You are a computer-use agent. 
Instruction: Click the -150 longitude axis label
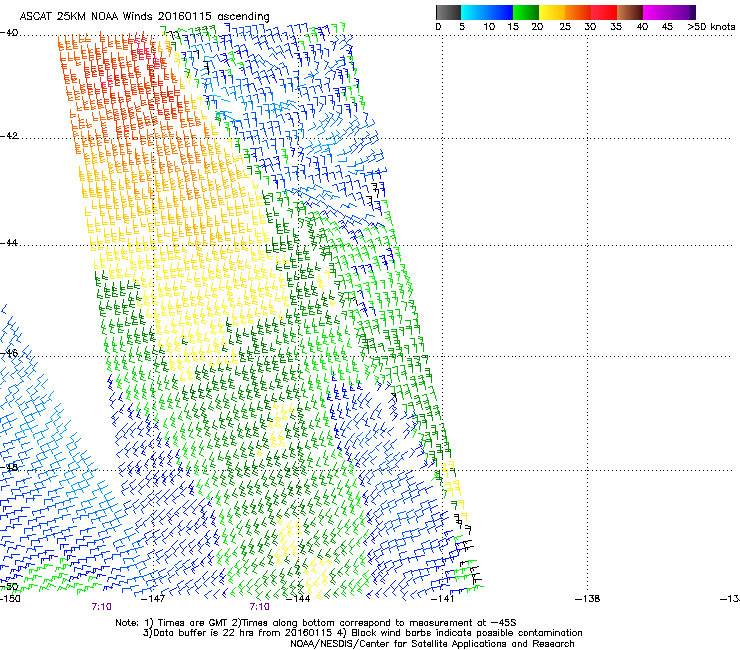(10, 599)
